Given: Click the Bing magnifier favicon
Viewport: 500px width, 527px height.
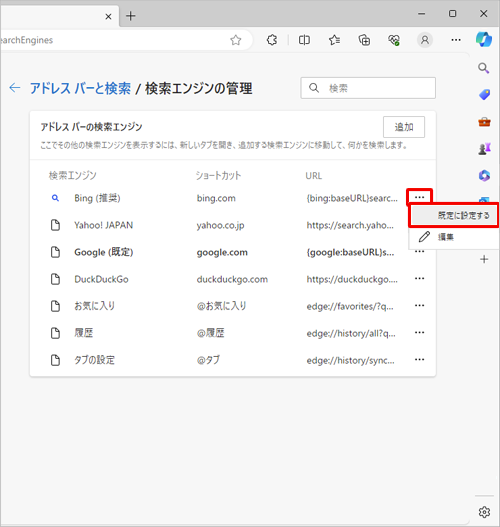Looking at the screenshot, I should point(55,198).
